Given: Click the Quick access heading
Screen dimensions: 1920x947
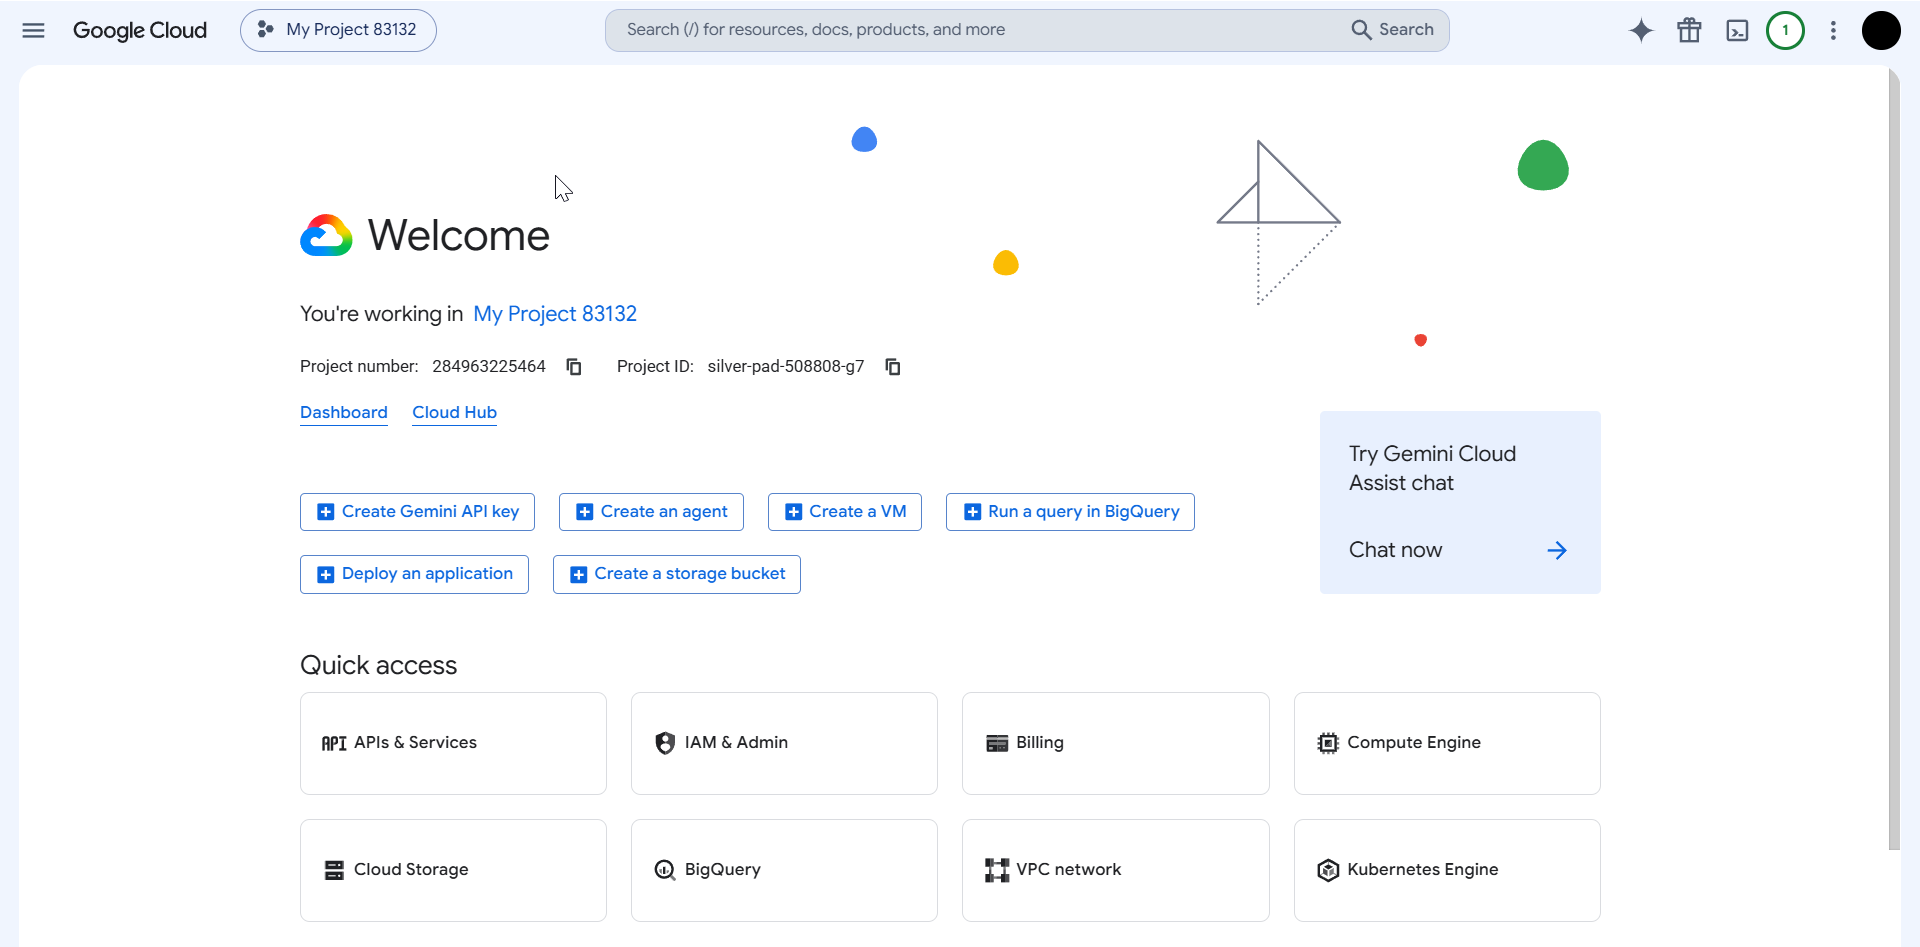Looking at the screenshot, I should [x=378, y=665].
